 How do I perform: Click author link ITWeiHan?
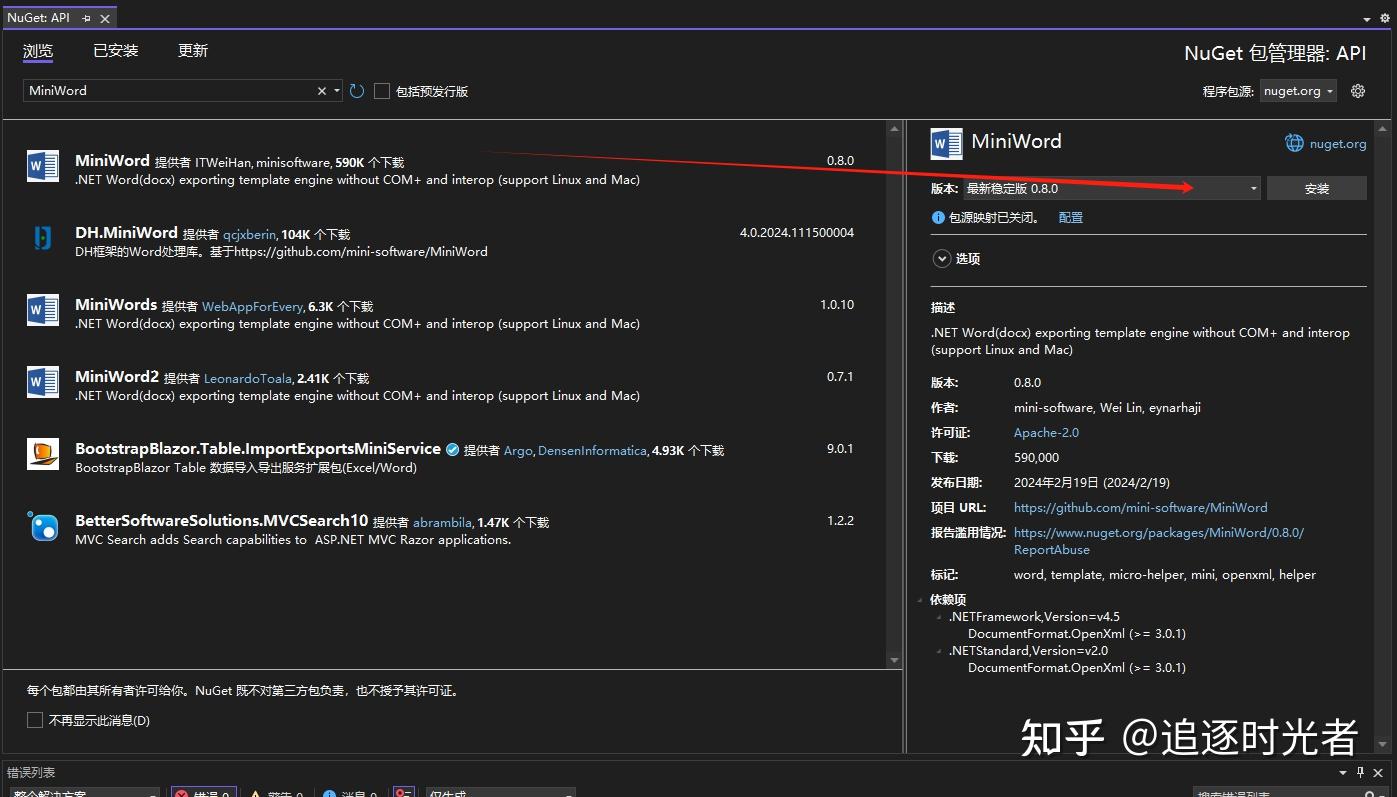coord(224,162)
